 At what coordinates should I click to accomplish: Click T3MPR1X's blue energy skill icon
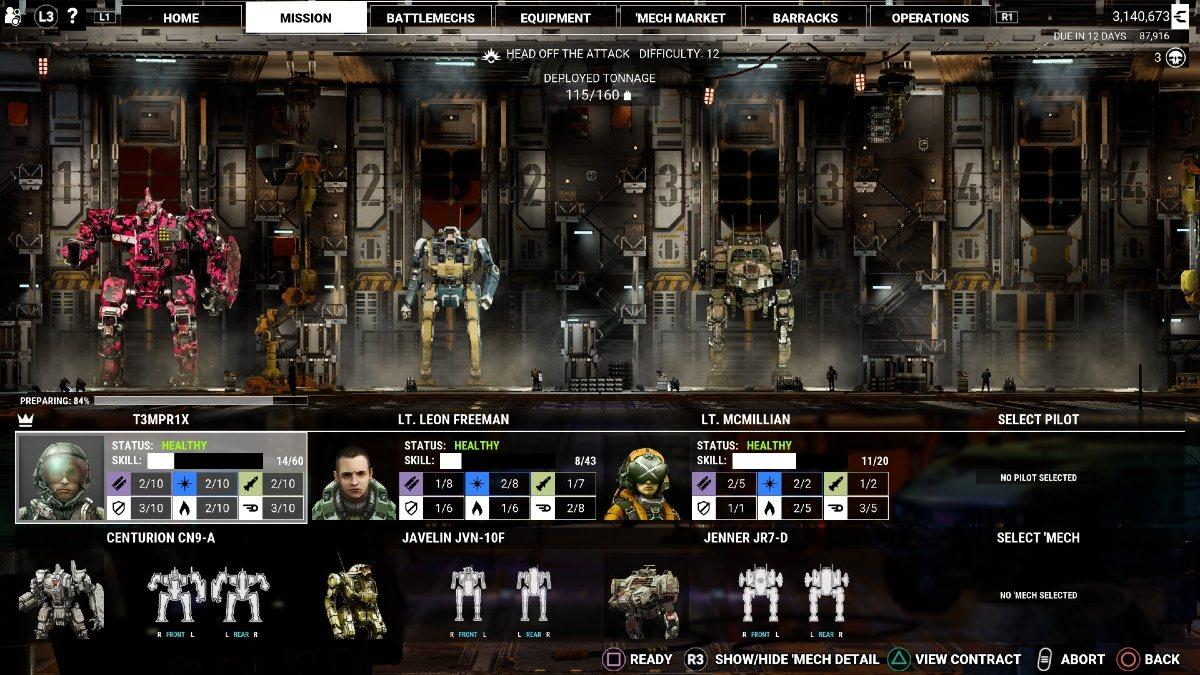pos(187,485)
